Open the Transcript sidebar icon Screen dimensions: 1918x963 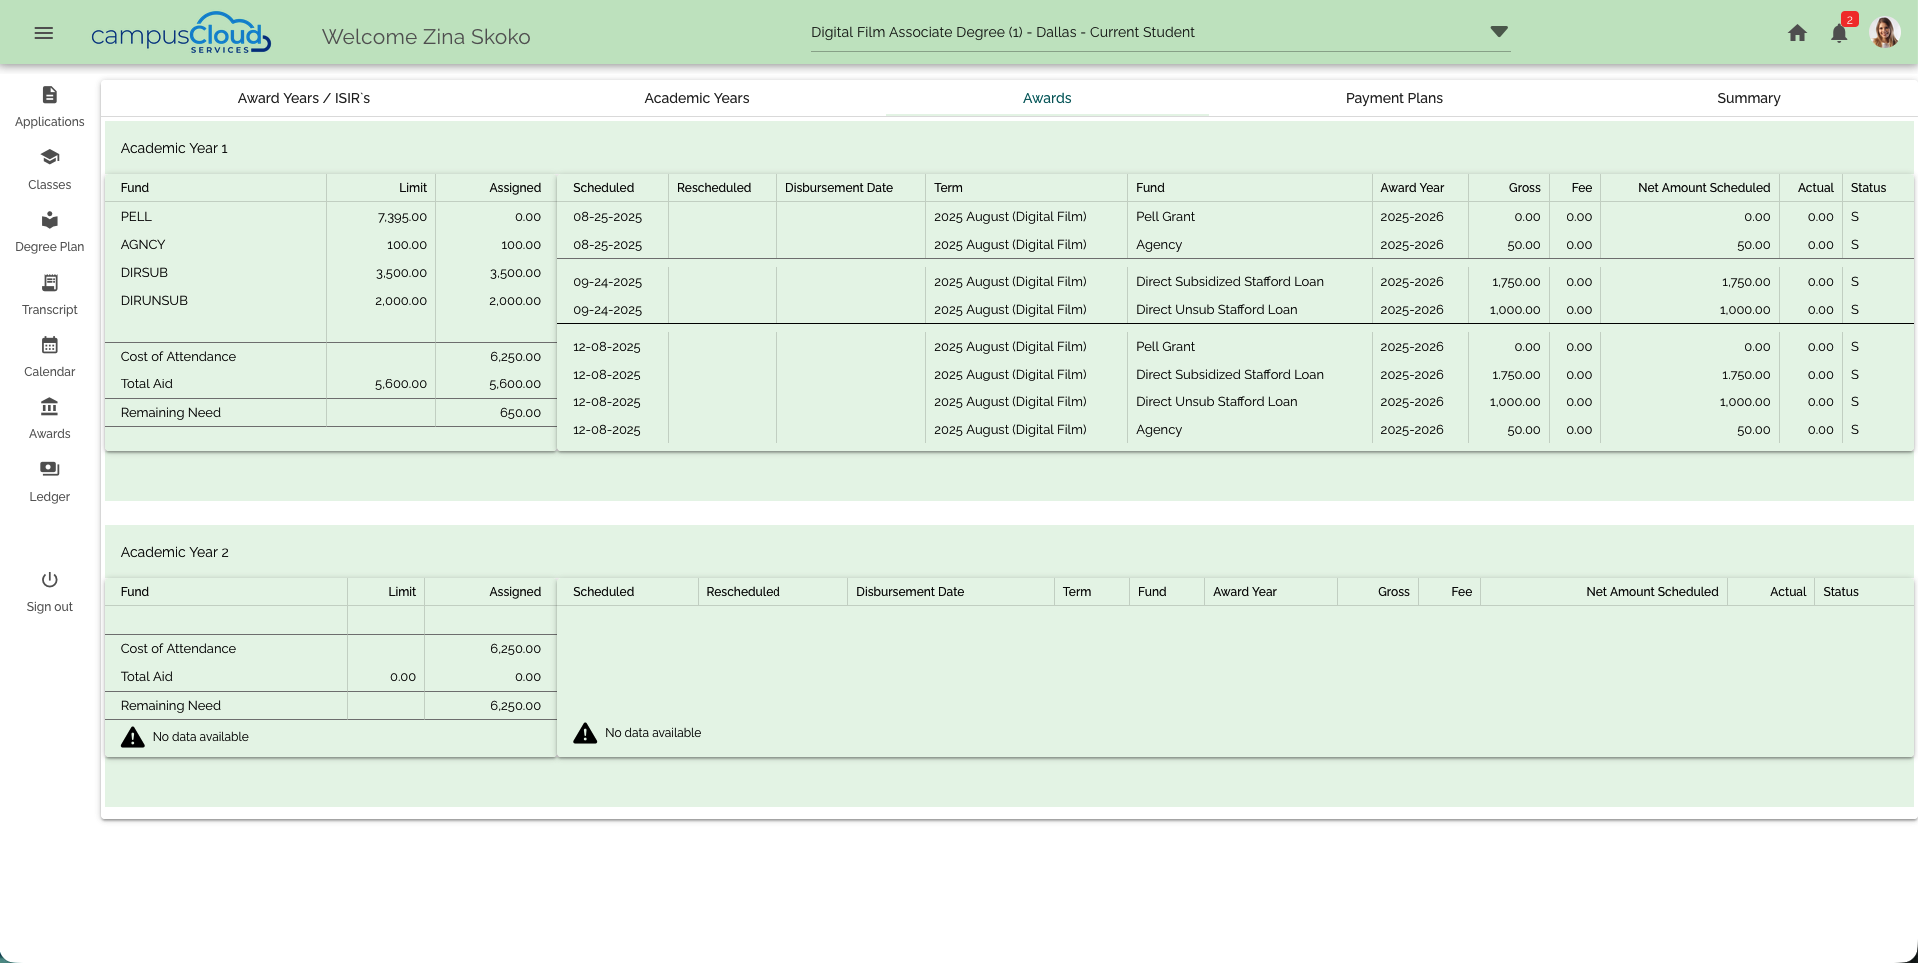tap(49, 284)
